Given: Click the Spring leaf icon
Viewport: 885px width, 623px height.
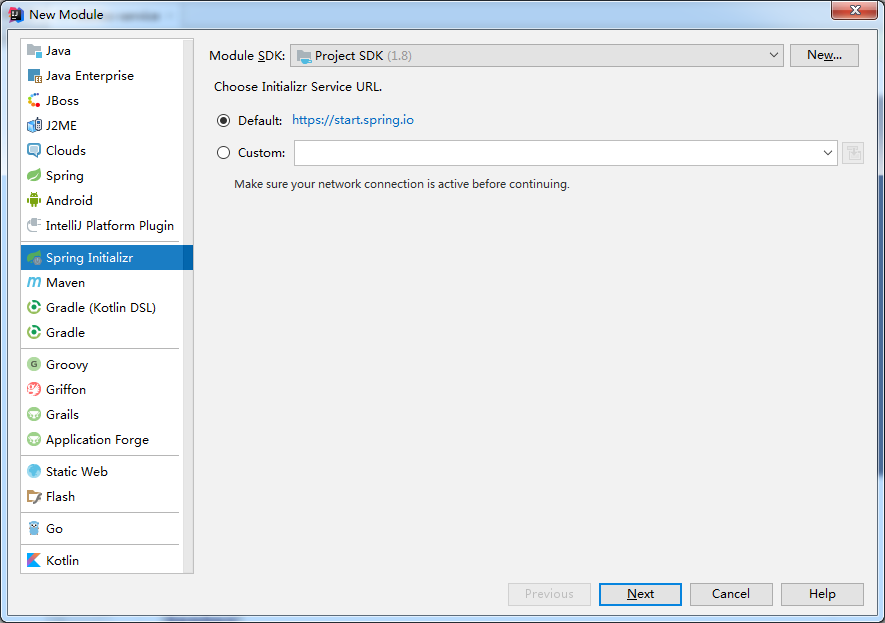Looking at the screenshot, I should 34,176.
